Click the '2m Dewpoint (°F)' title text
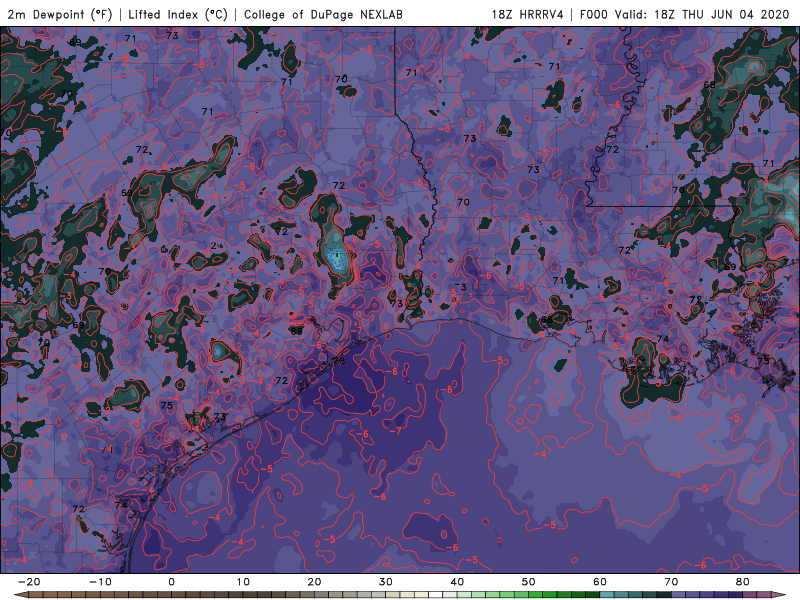The width and height of the screenshot is (800, 600). 60,14
